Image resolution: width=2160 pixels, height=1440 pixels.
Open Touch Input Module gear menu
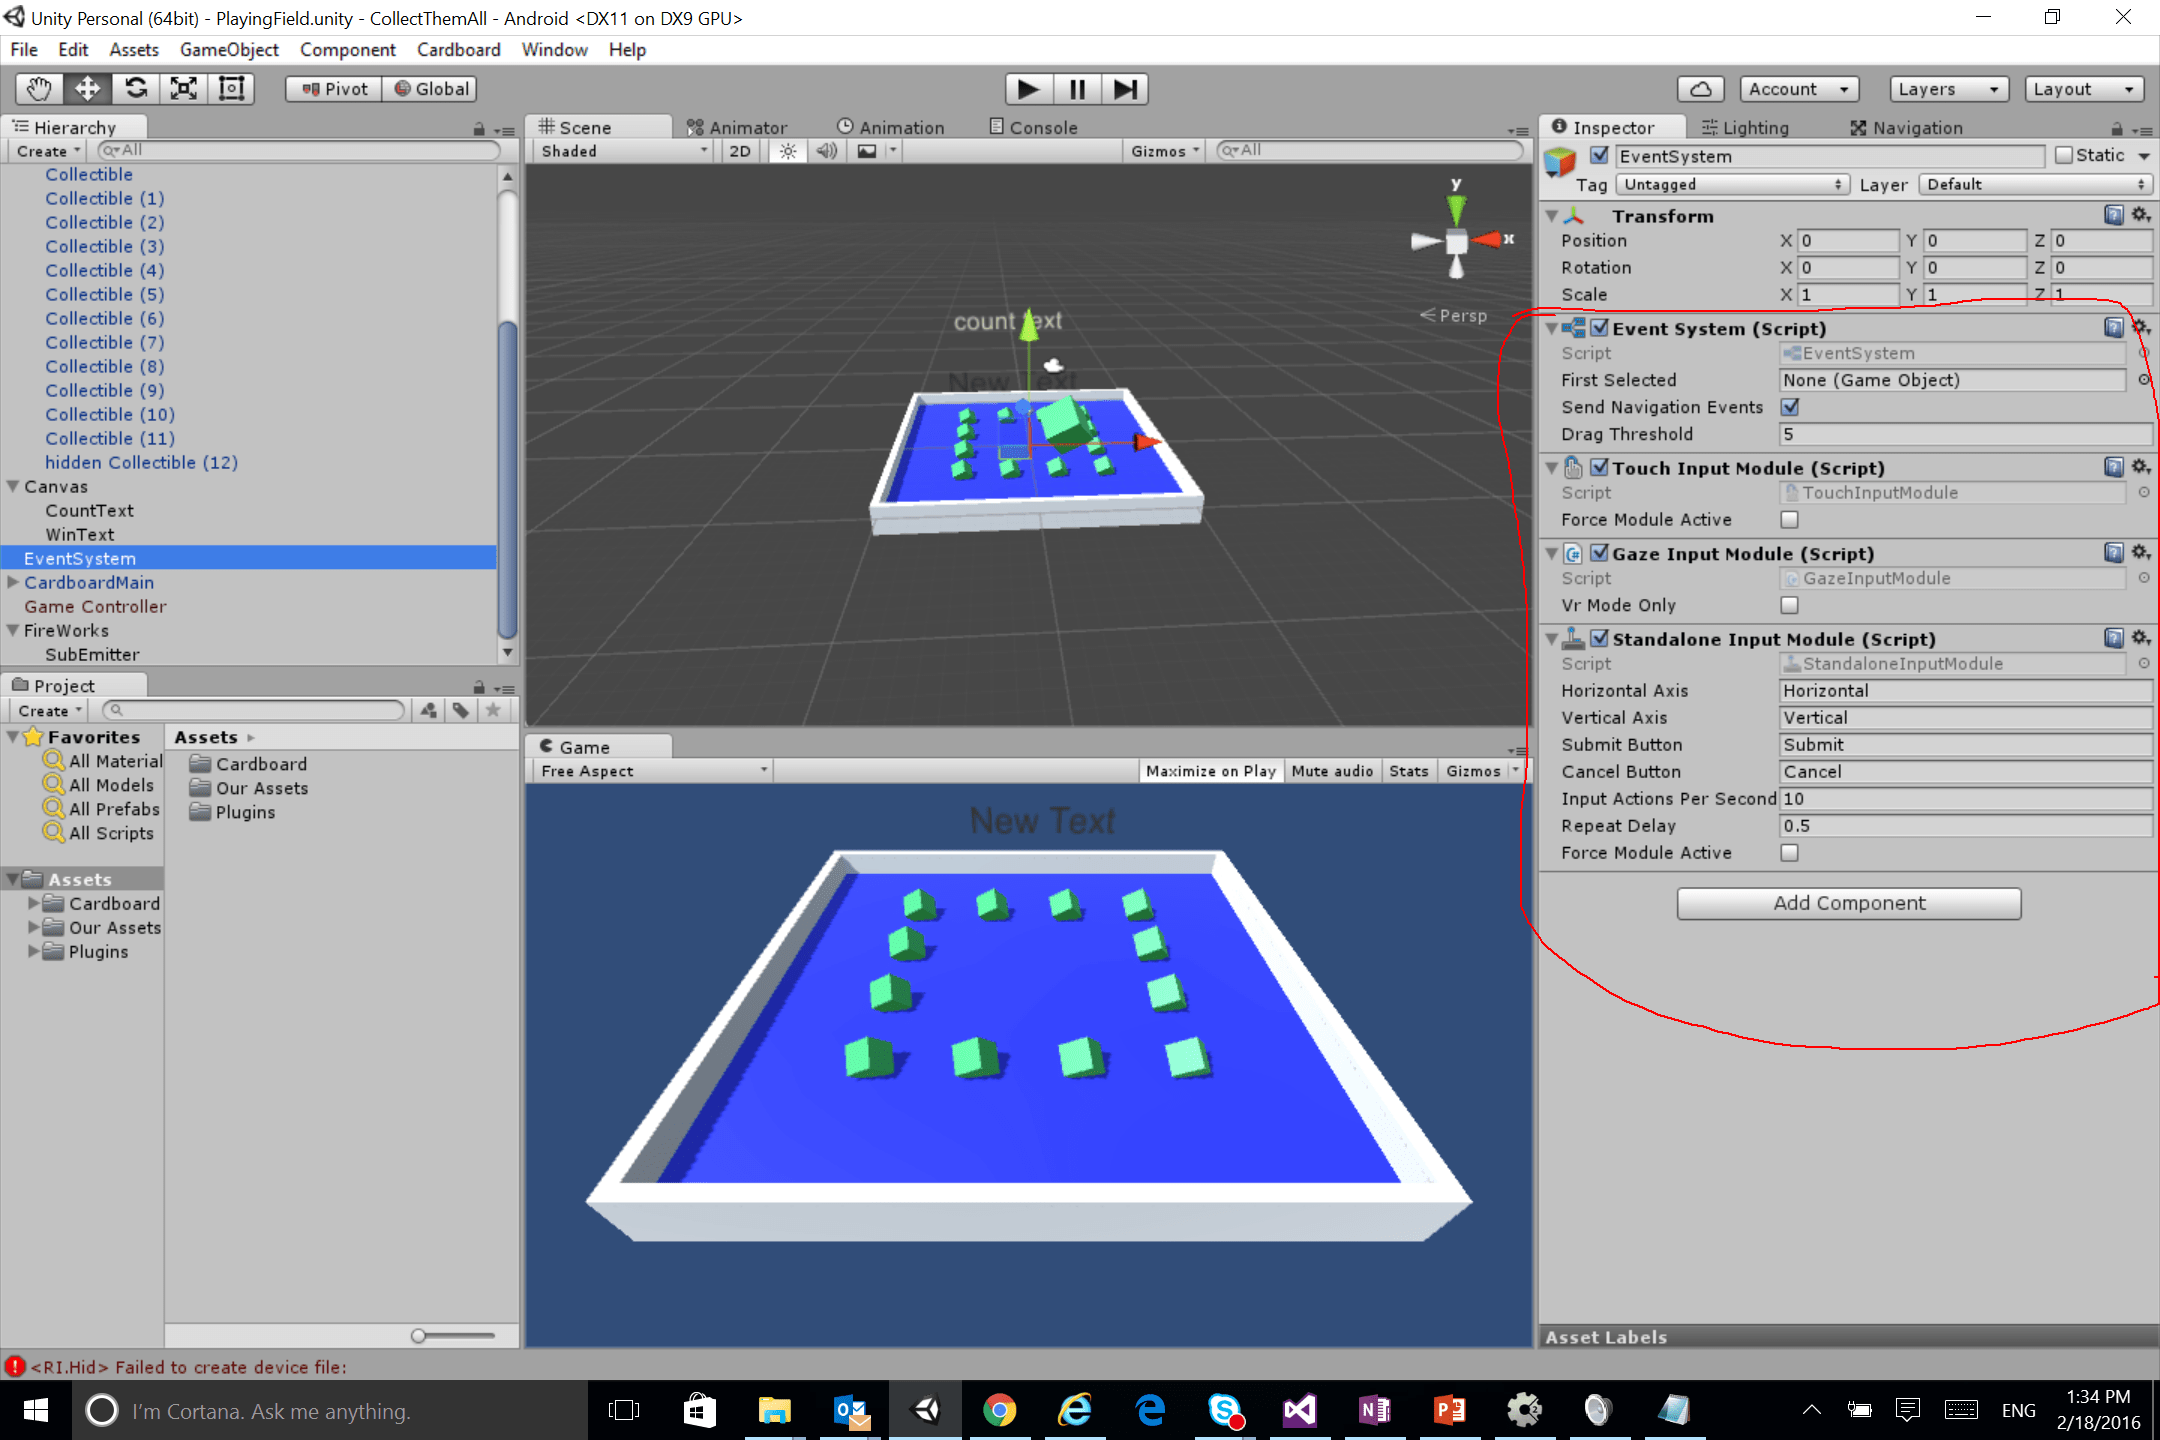[2141, 467]
